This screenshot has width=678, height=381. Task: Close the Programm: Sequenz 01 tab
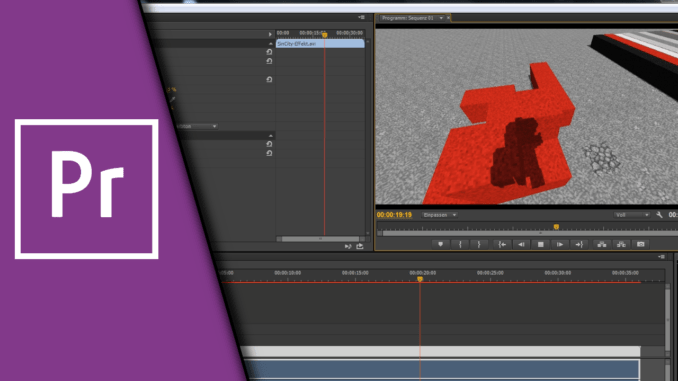[448, 18]
